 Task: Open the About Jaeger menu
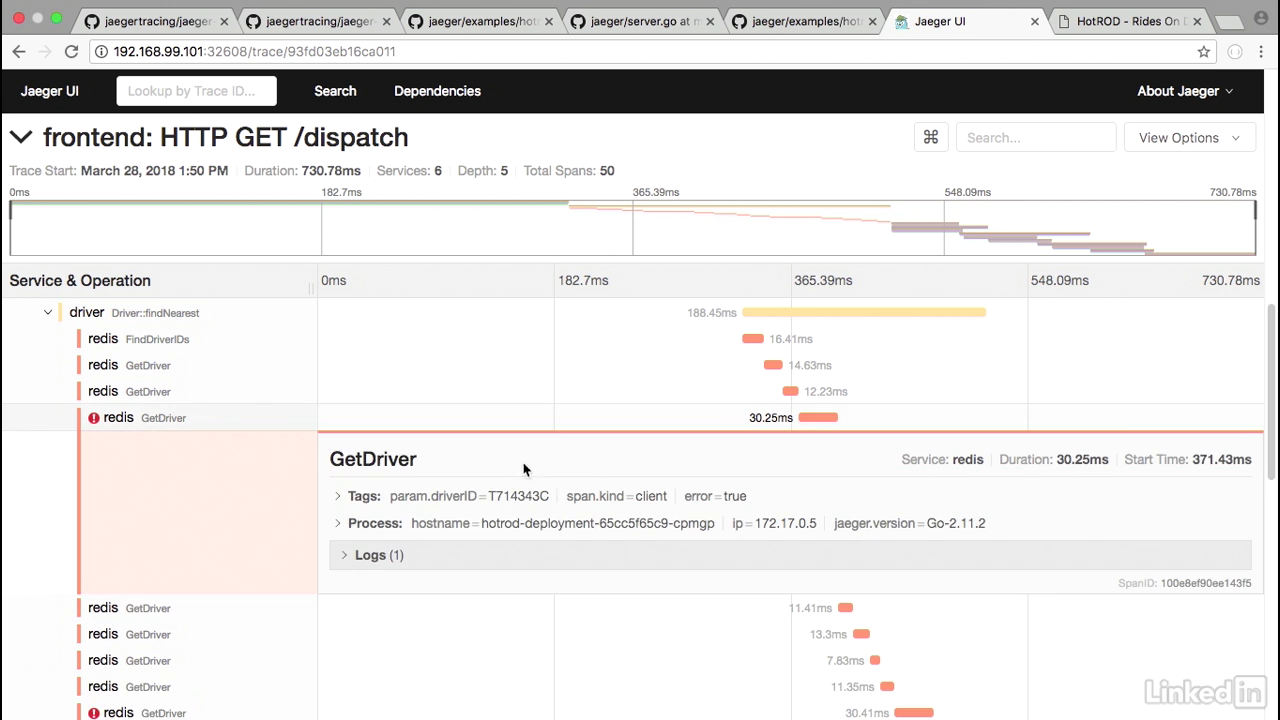(1185, 91)
